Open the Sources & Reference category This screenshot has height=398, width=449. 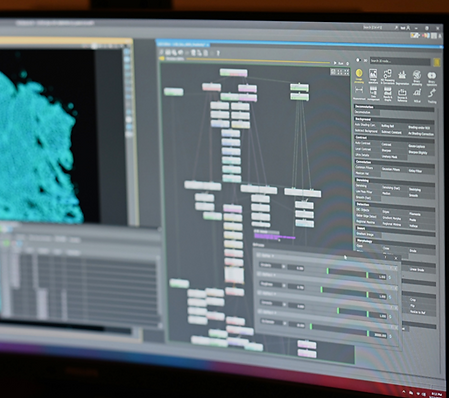(x=402, y=95)
